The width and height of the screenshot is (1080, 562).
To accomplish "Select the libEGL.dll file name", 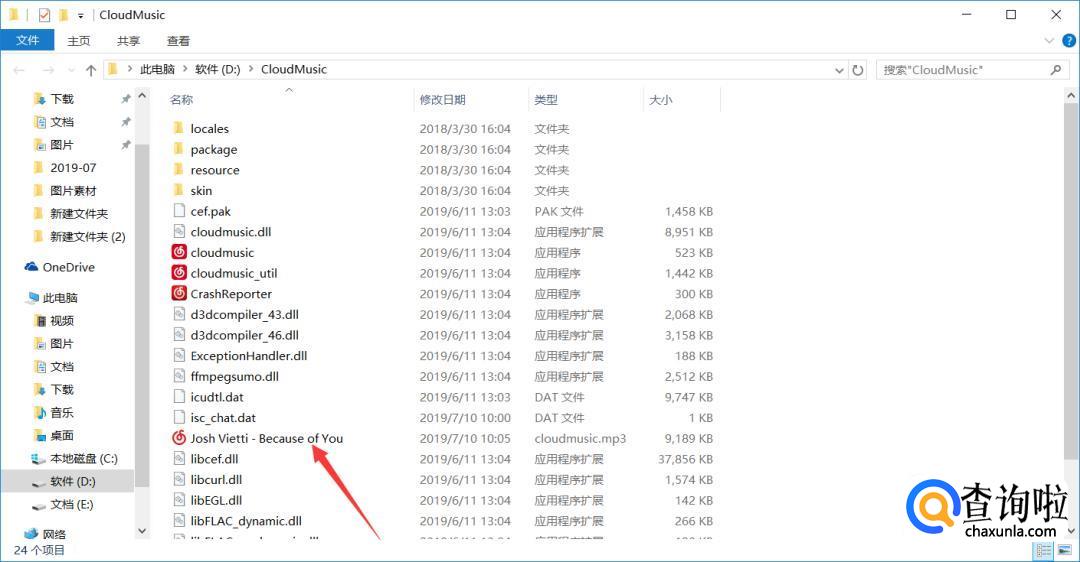I will point(216,501).
